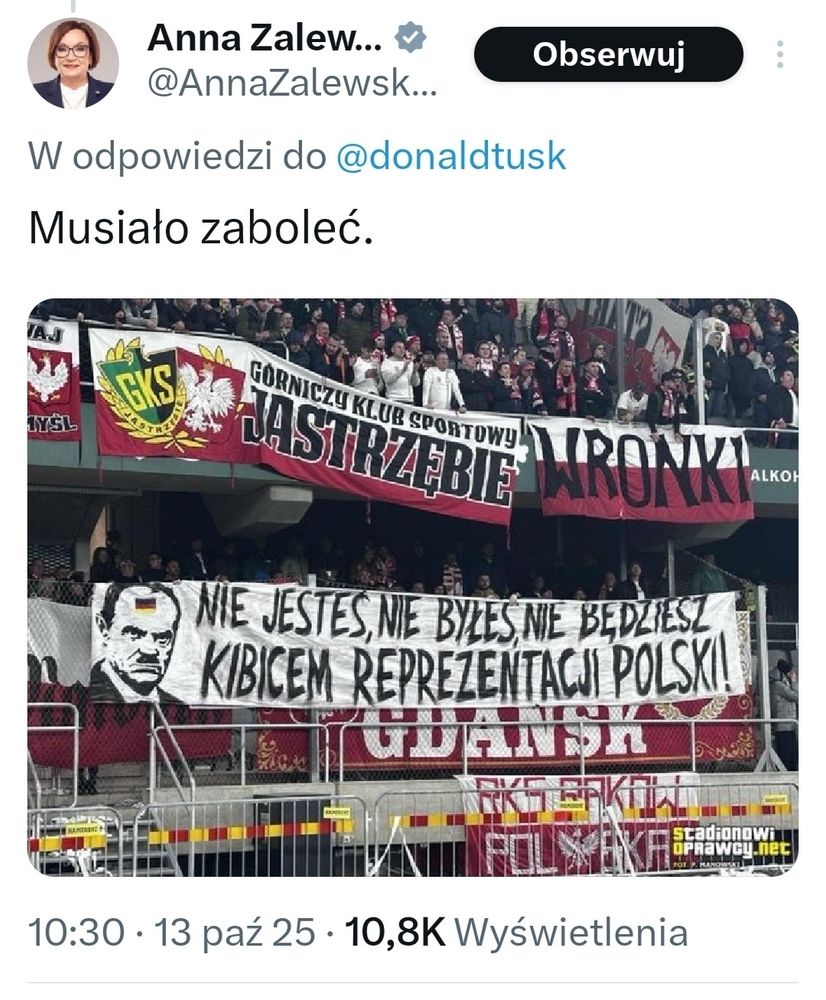Open the @donaldtusk mention link
The width and height of the screenshot is (826, 1000).
tap(451, 157)
